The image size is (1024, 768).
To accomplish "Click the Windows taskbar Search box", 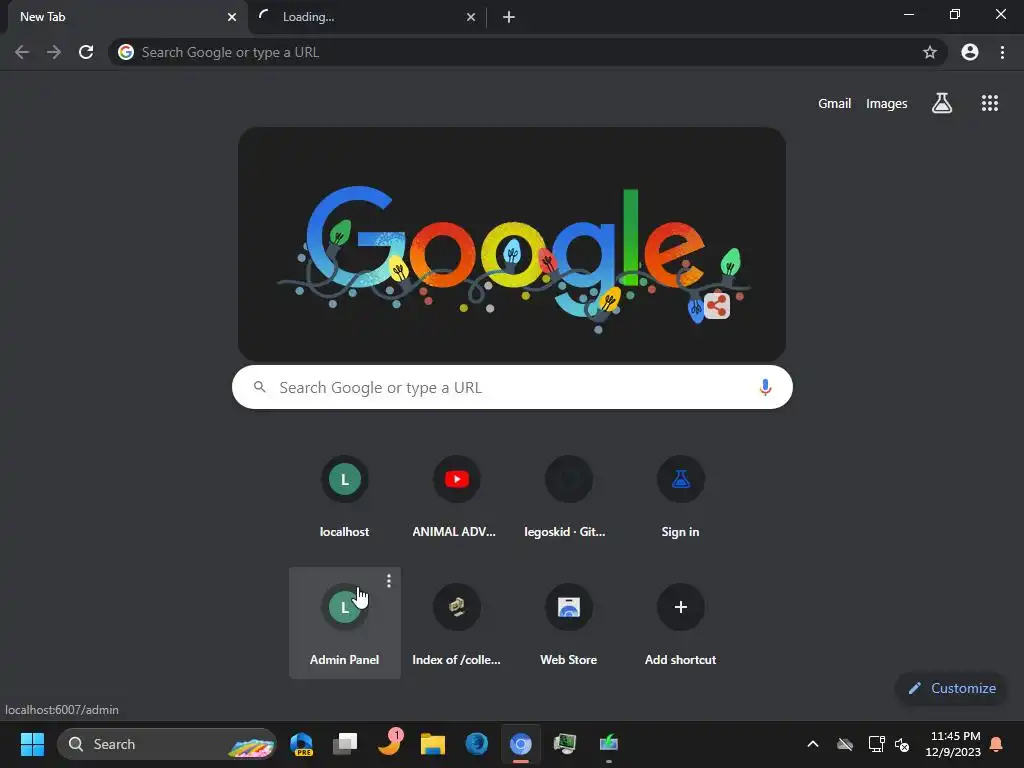I will [167, 744].
